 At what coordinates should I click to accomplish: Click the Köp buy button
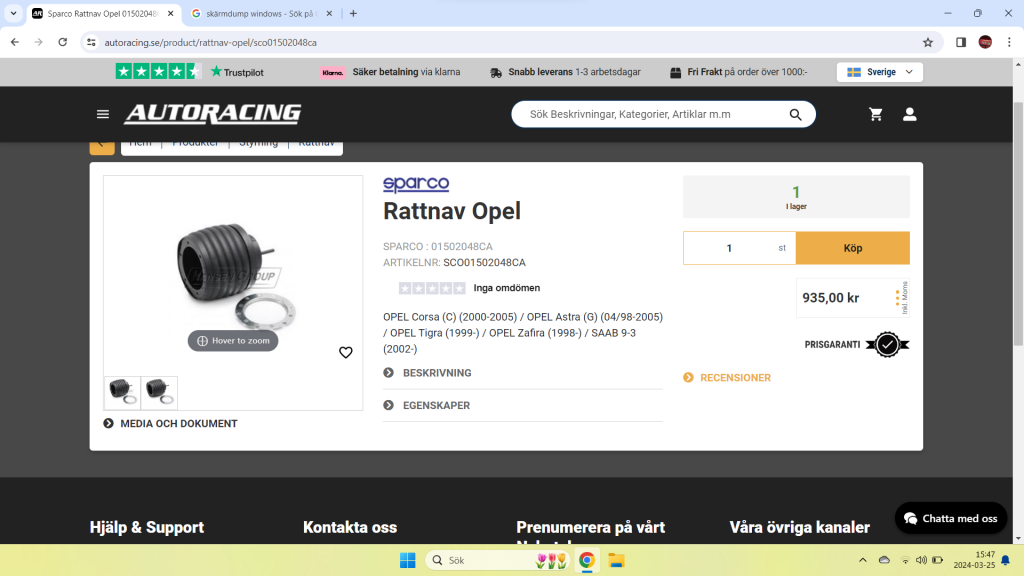[852, 248]
